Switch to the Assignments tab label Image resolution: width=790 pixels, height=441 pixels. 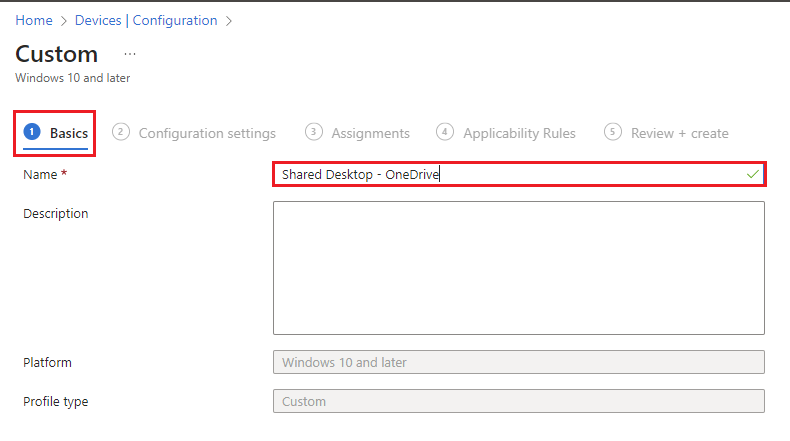[x=370, y=133]
